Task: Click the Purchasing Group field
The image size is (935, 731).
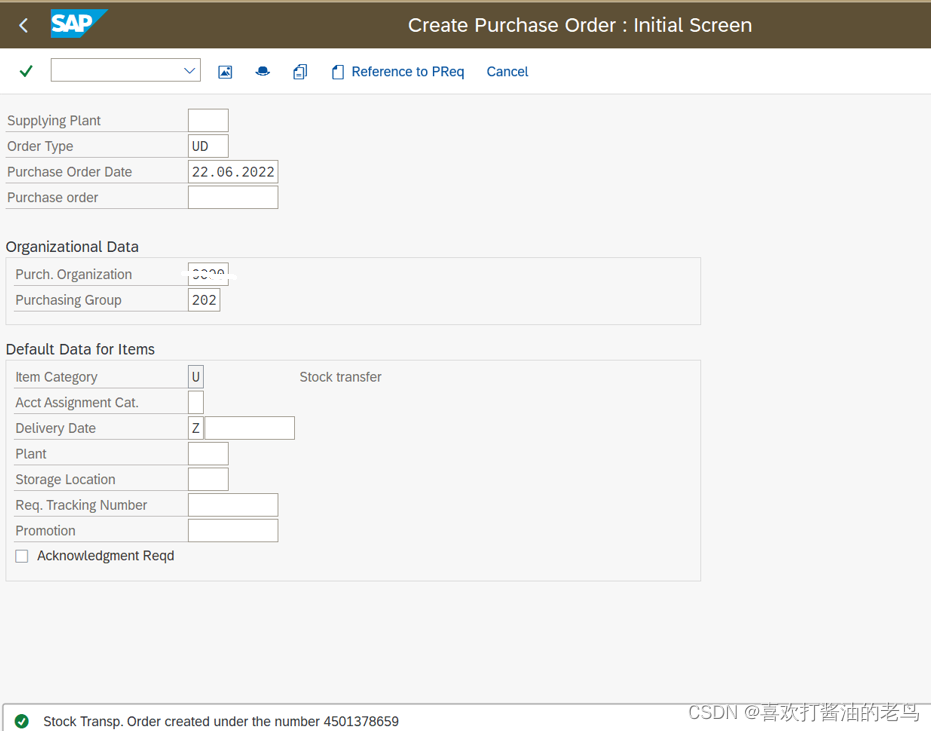Action: 204,300
